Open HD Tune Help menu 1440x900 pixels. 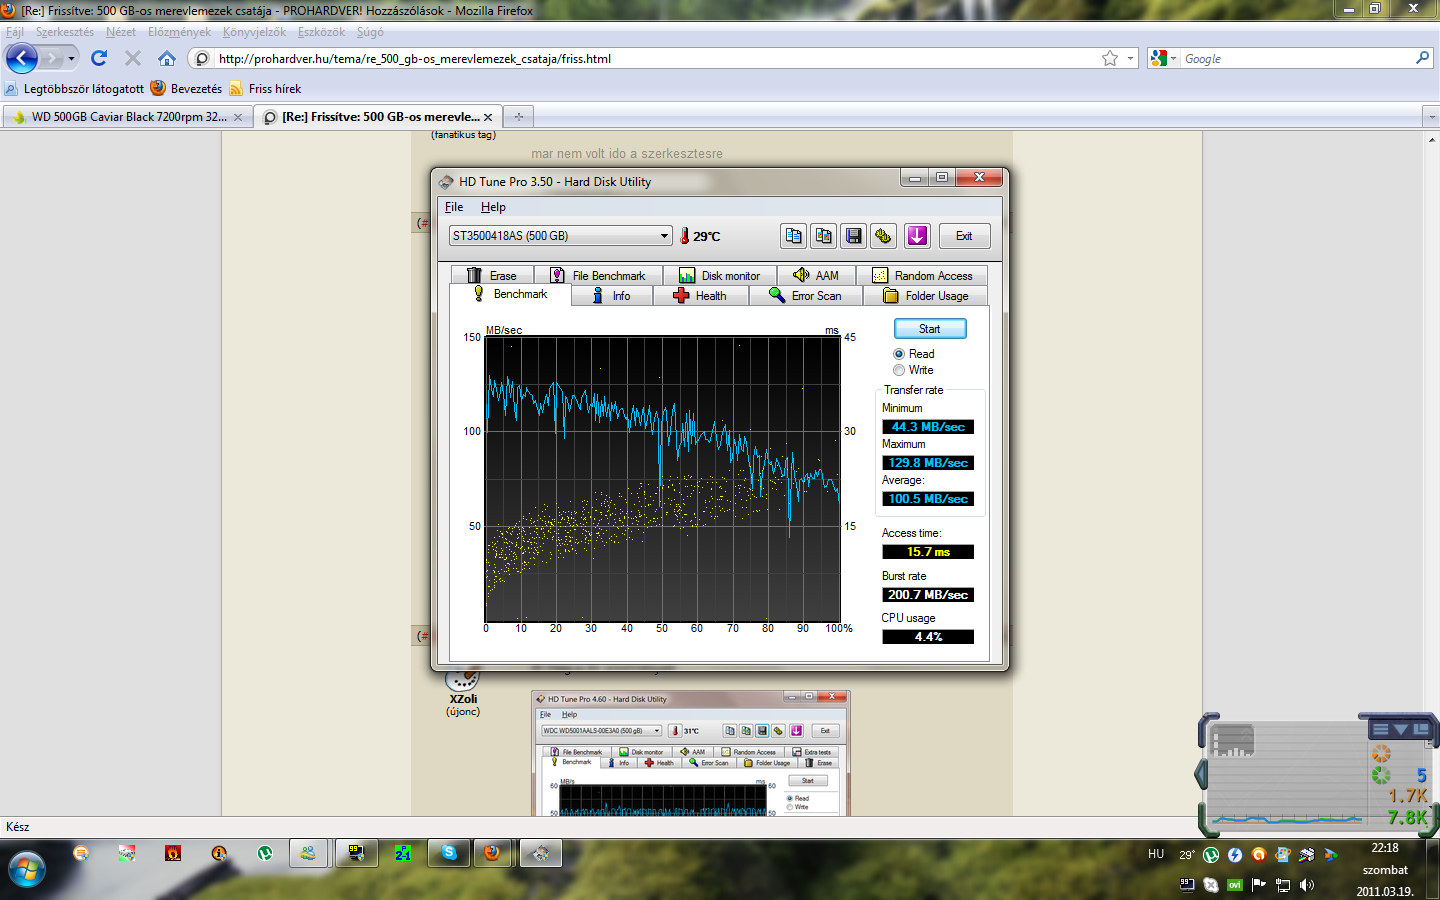(x=493, y=207)
